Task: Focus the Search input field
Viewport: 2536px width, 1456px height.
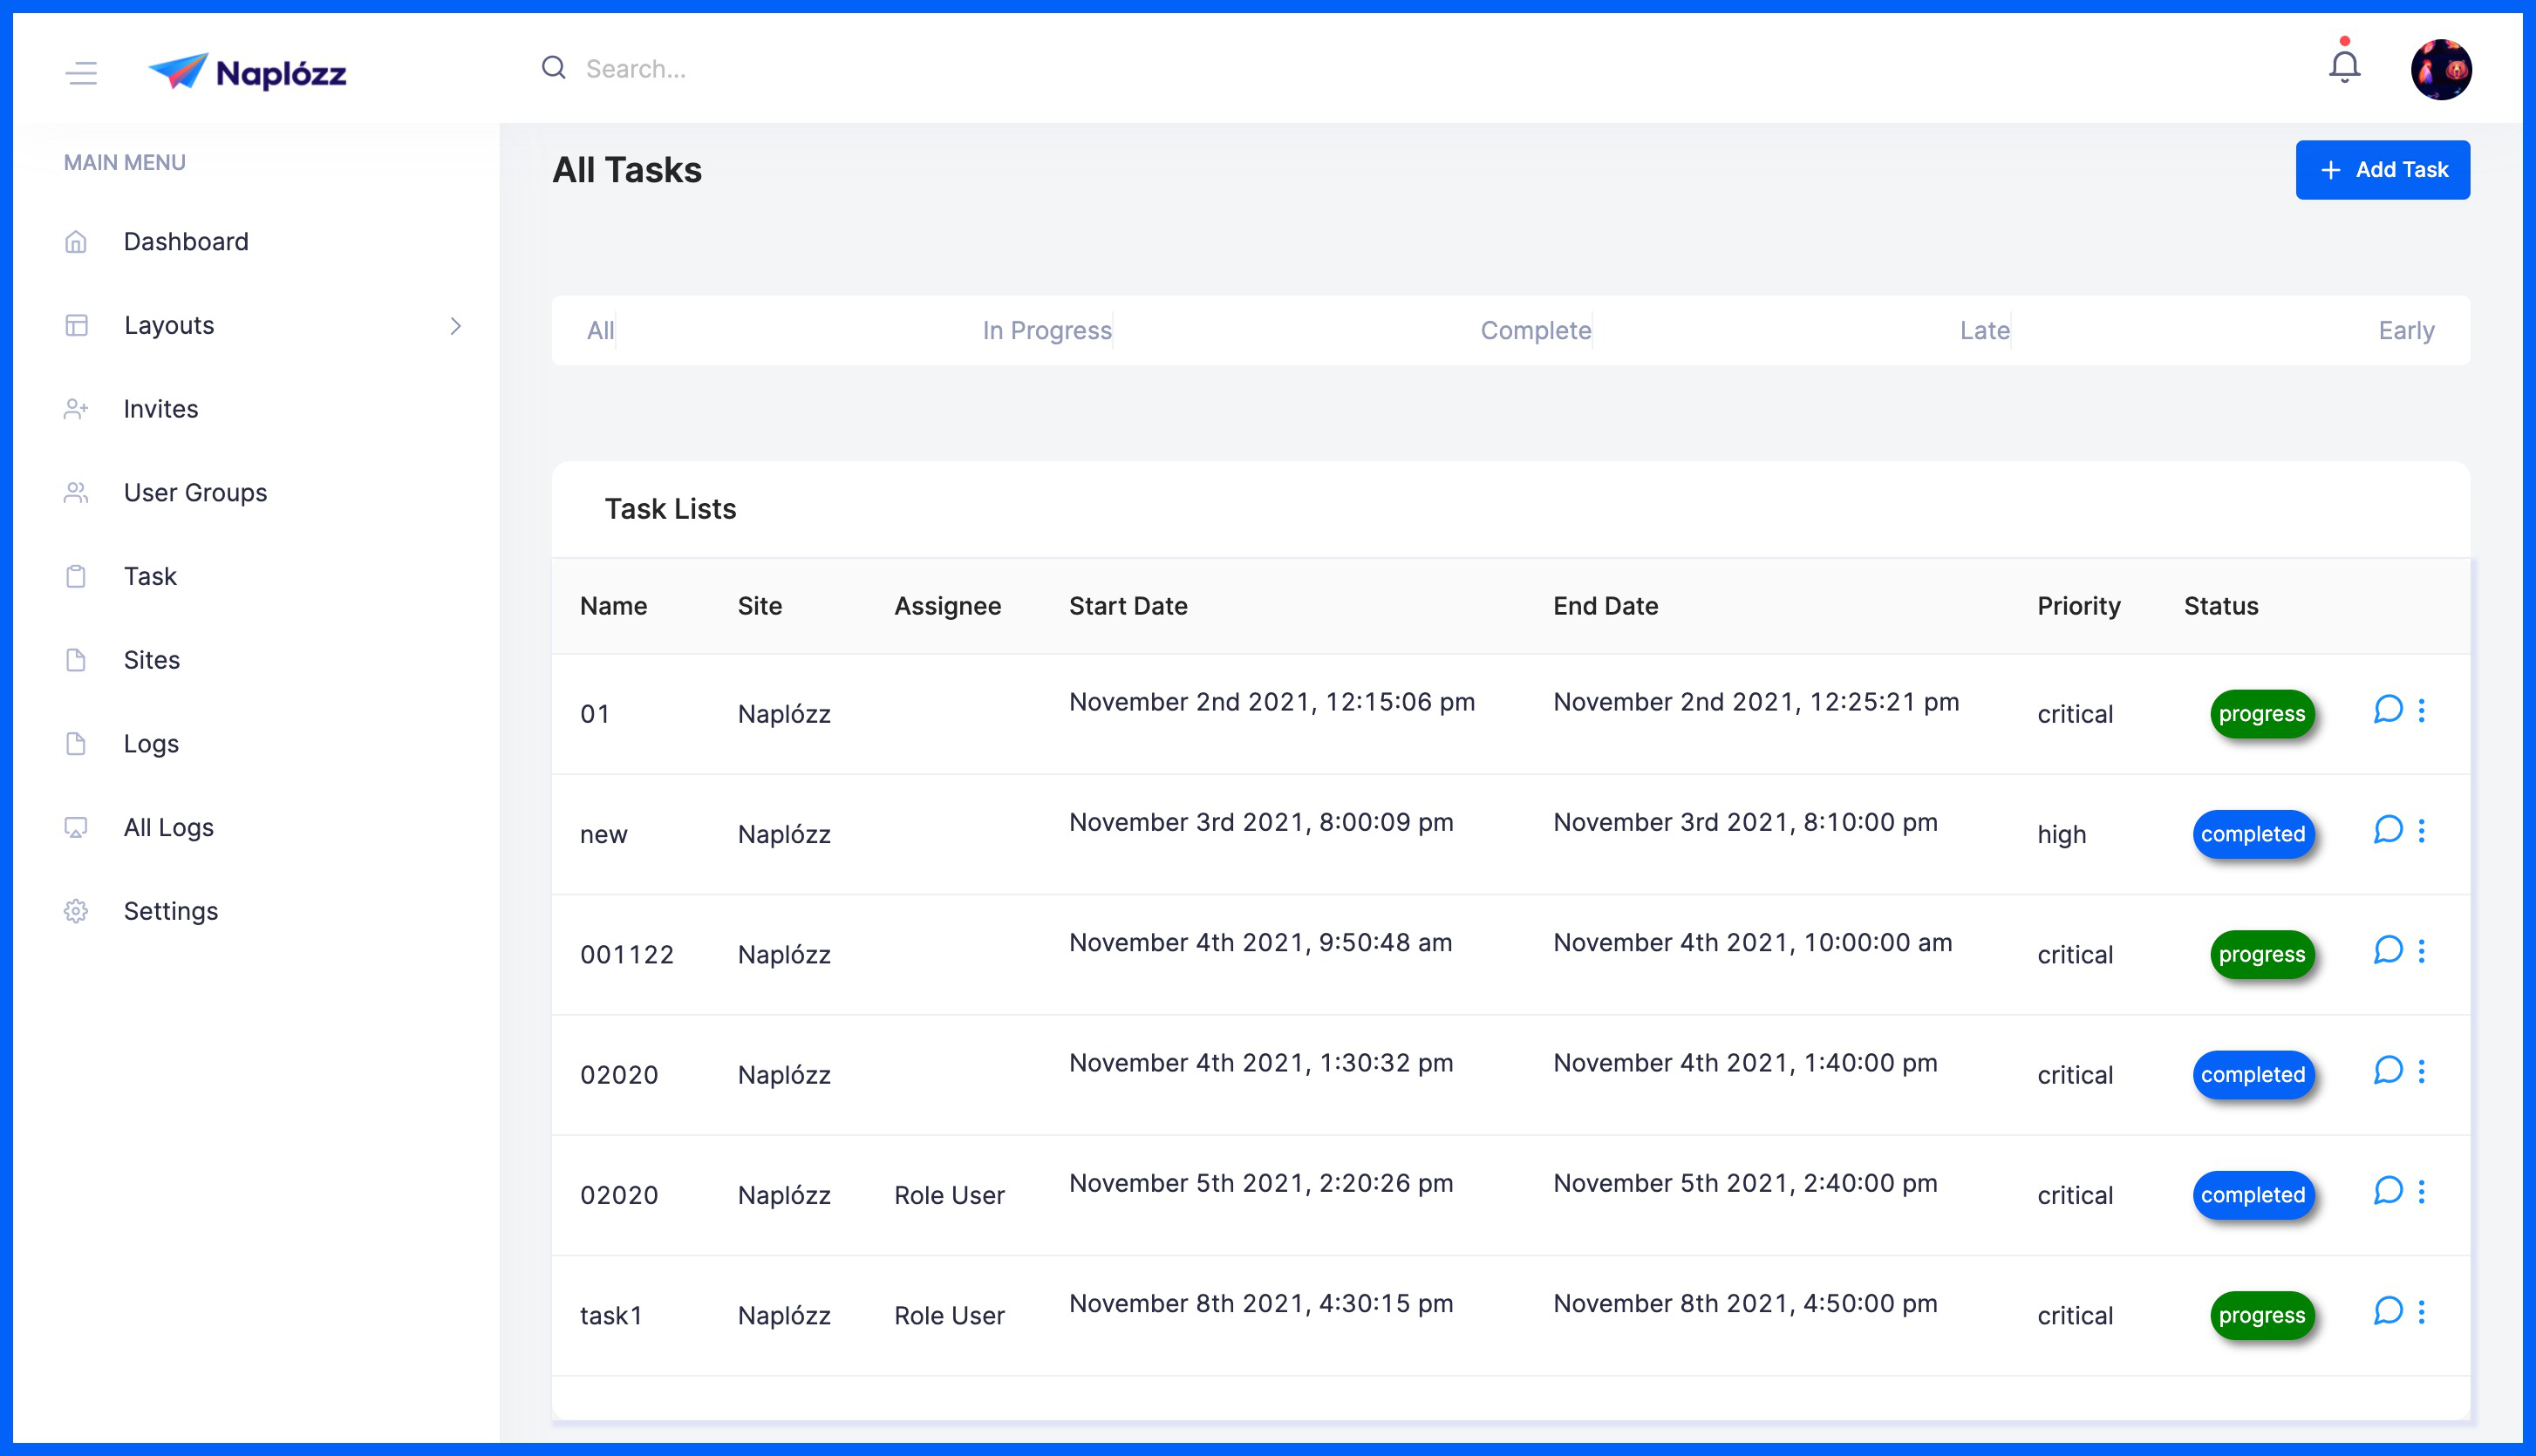Action: (900, 69)
